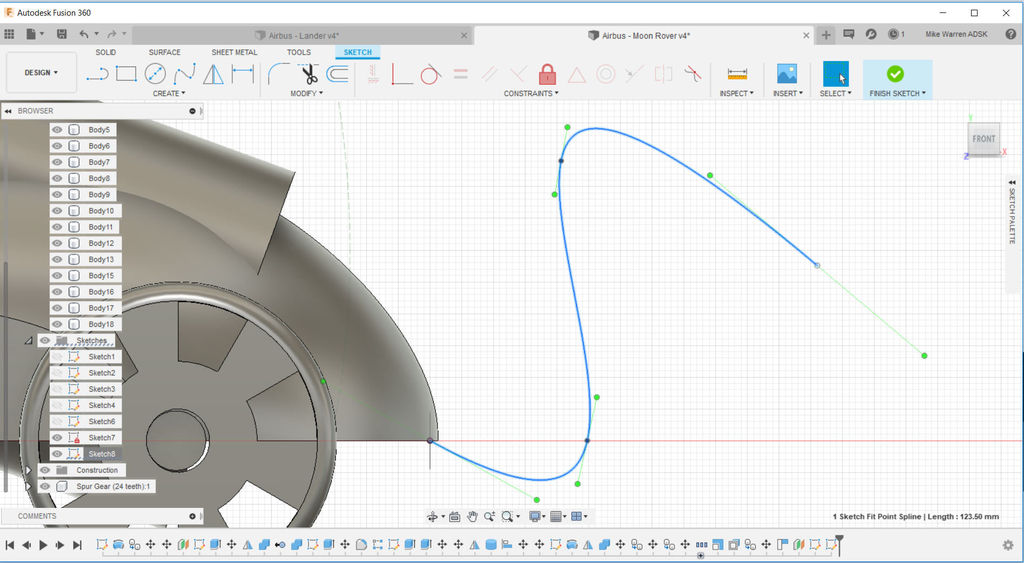This screenshot has height=563, width=1024.
Task: Open the CONSTRAINTS dropdown menu
Action: click(531, 93)
